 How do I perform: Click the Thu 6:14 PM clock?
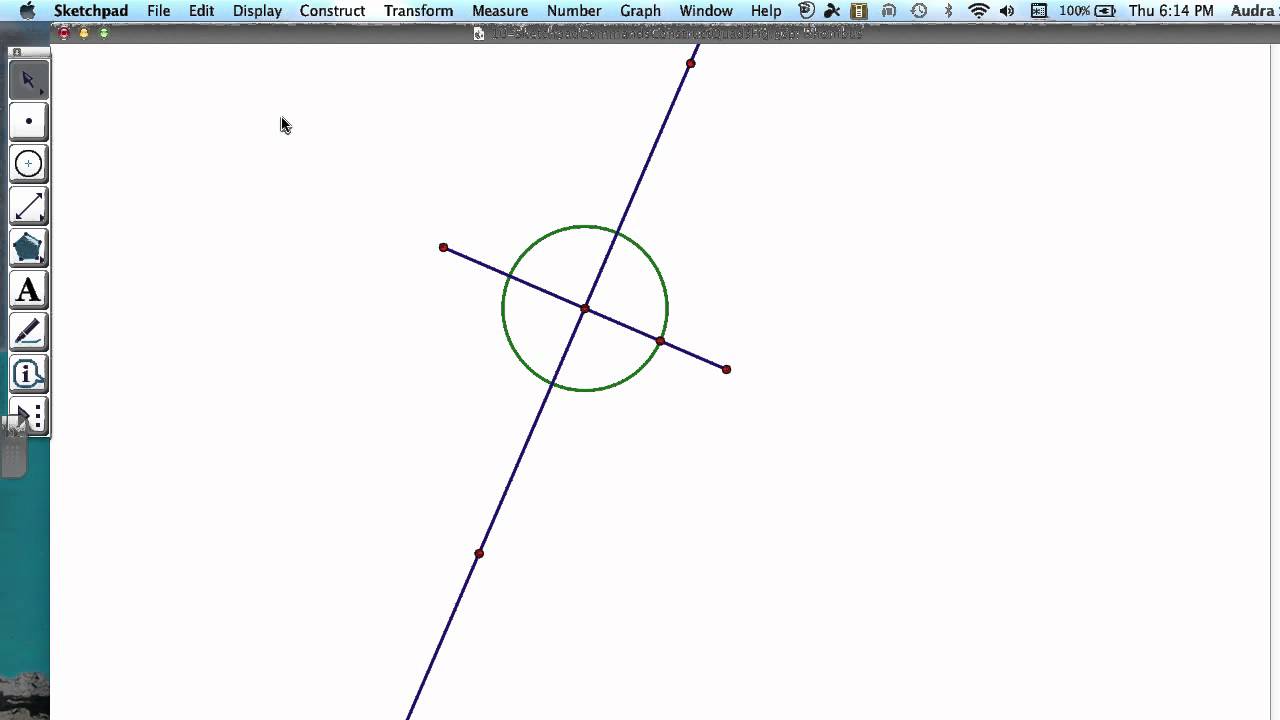coord(1171,11)
